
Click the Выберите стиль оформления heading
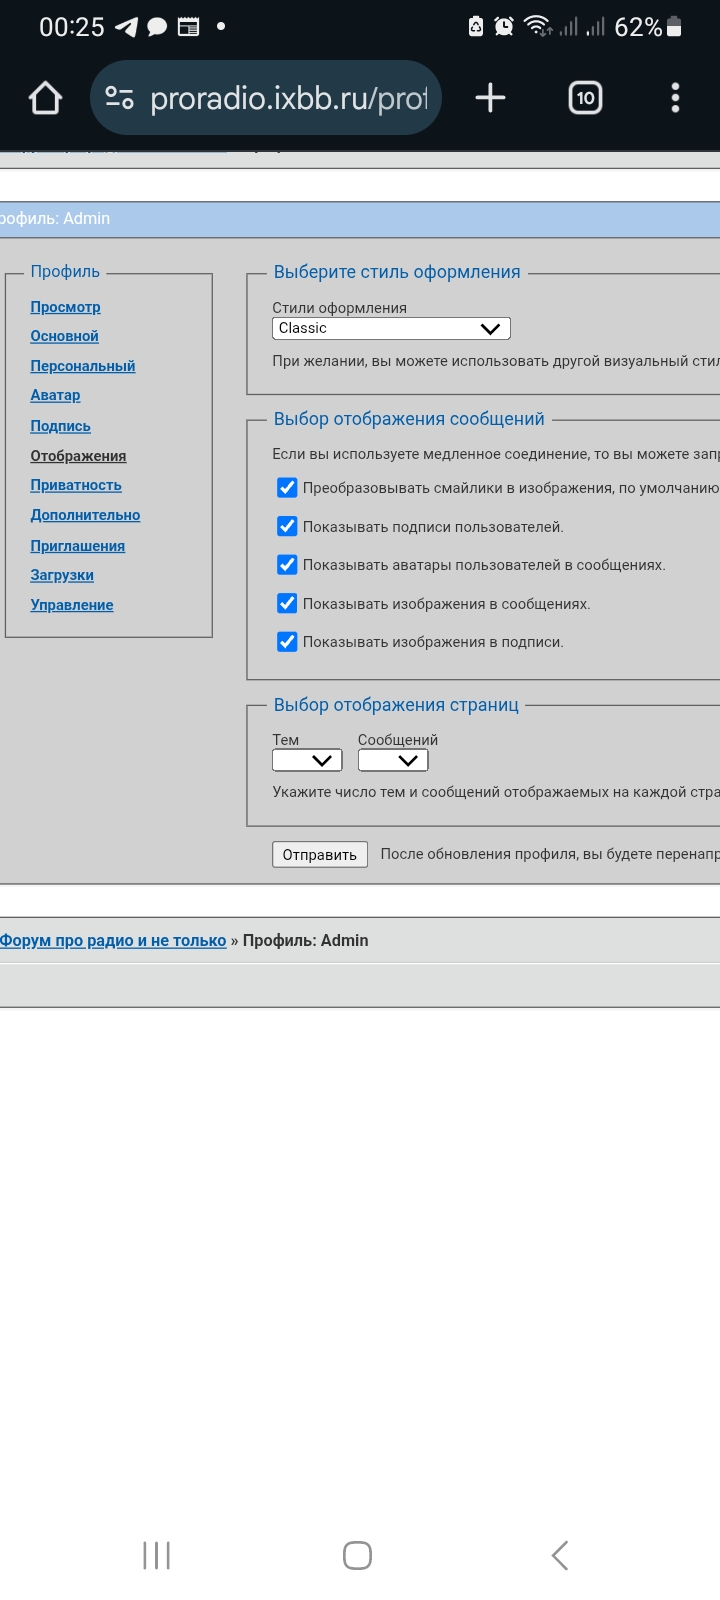tap(397, 272)
